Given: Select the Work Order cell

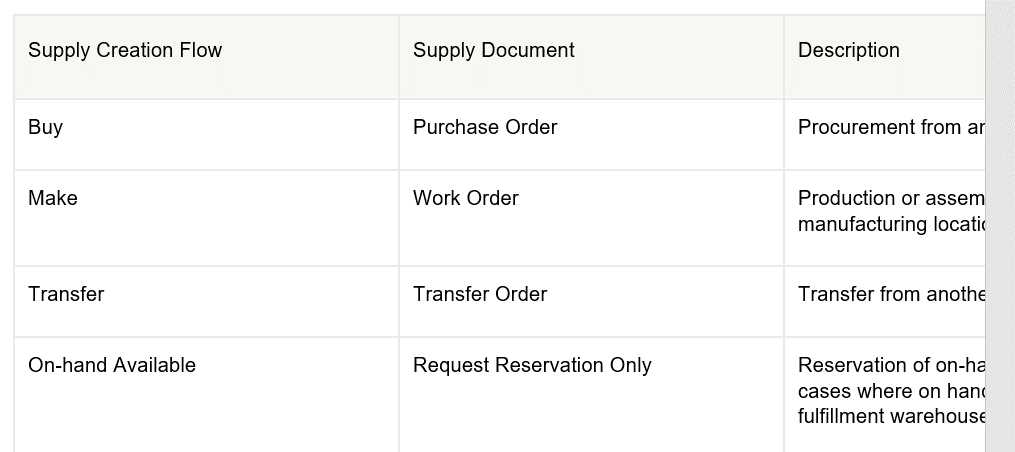Looking at the screenshot, I should (x=466, y=199).
